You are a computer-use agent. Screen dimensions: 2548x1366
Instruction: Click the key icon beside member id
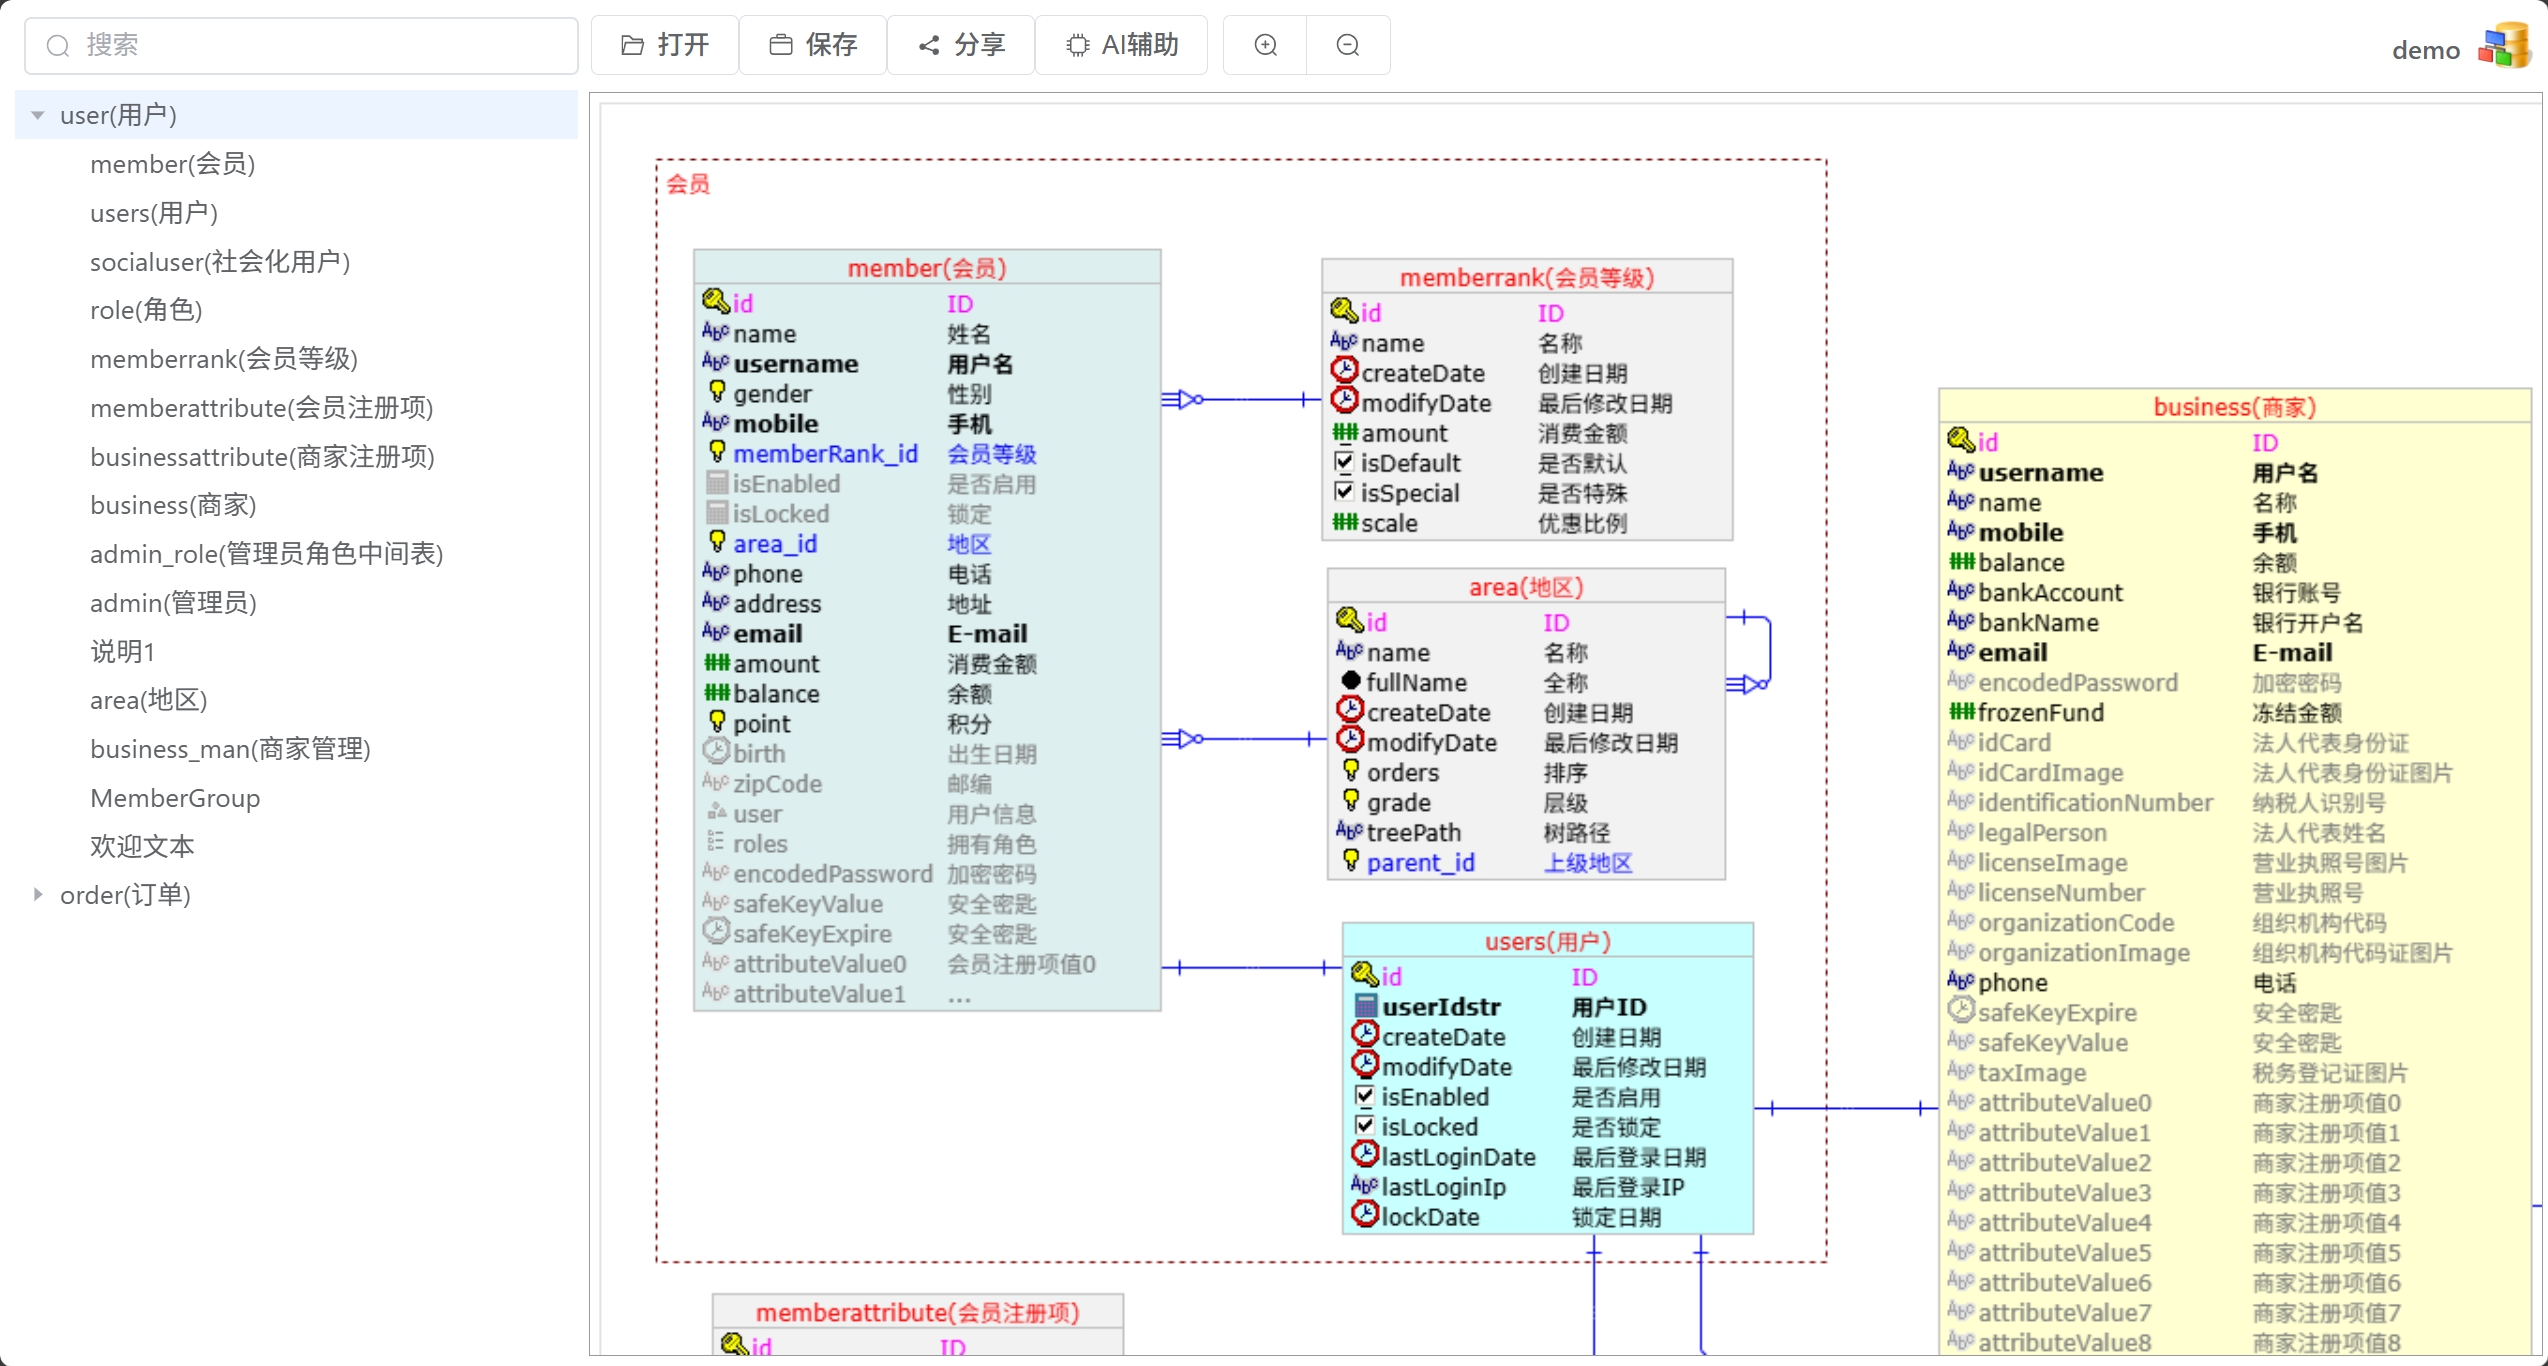click(x=715, y=302)
